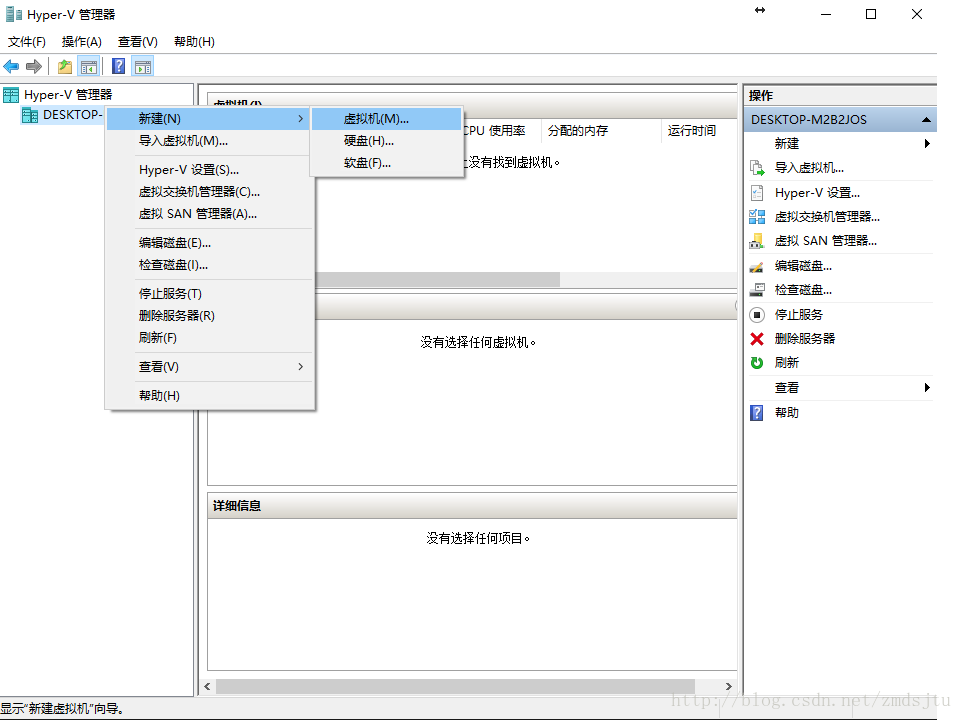962x720 pixels.
Task: Click the Up one level folder icon
Action: [64, 66]
